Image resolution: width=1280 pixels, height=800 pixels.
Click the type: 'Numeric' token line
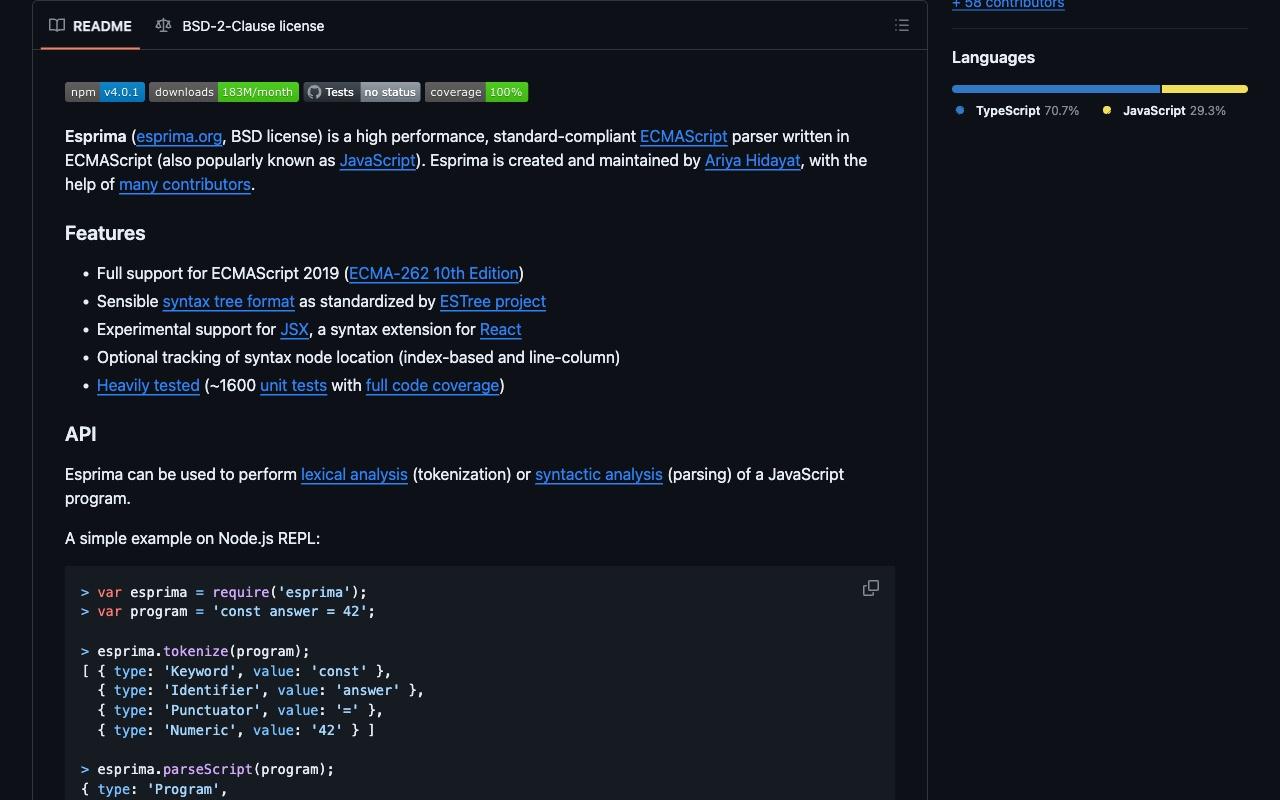[x=236, y=730]
